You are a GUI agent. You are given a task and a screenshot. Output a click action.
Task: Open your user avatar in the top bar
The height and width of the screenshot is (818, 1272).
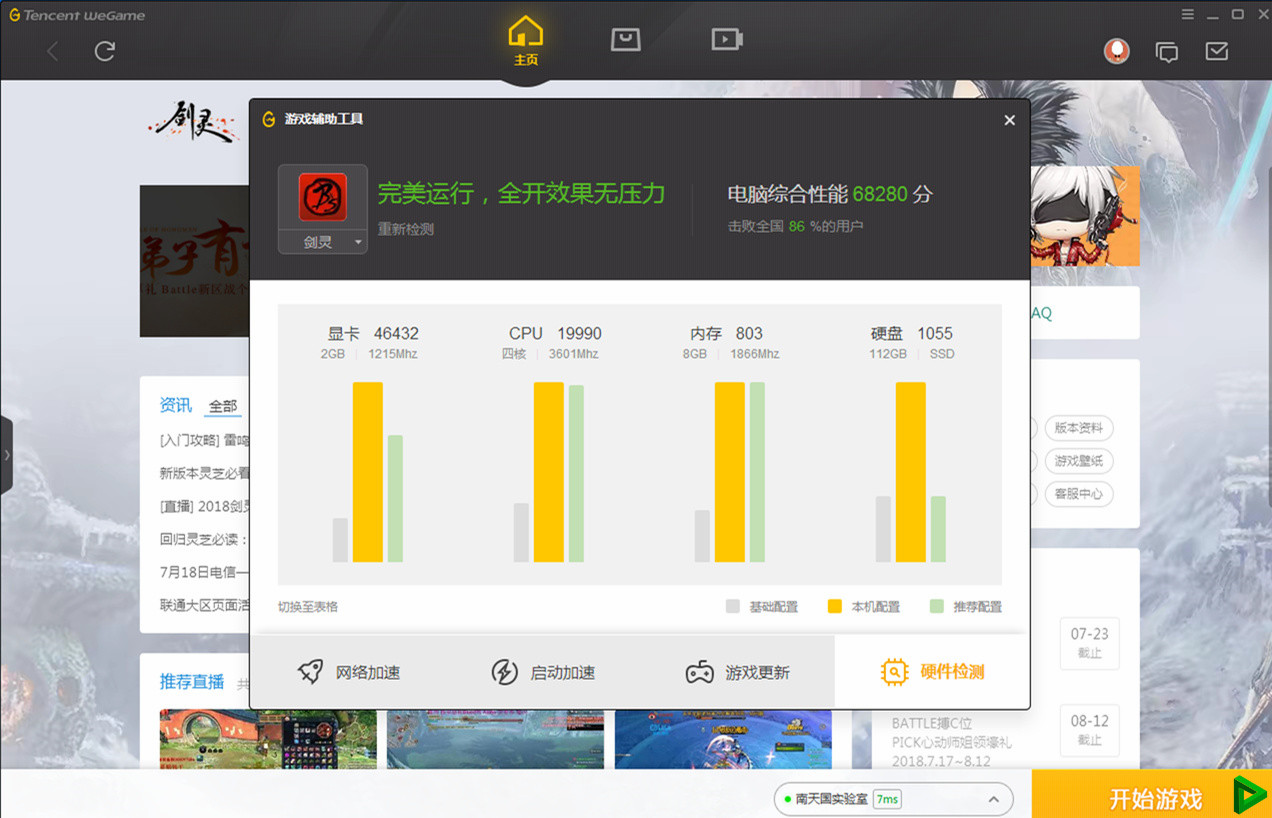pyautogui.click(x=1117, y=51)
